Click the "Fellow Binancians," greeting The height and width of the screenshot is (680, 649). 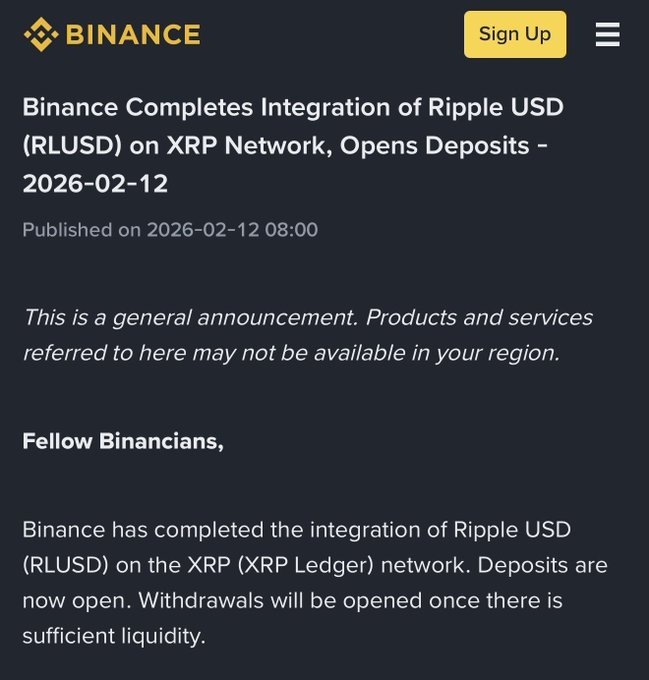pos(123,441)
